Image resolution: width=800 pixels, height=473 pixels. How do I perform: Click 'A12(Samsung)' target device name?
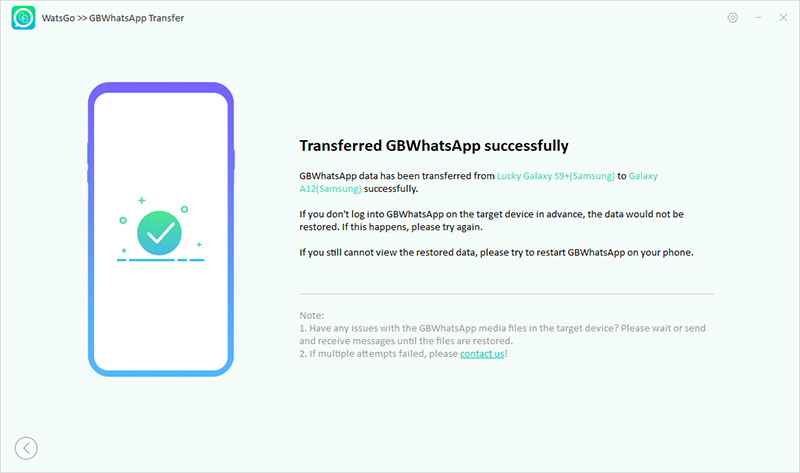[x=330, y=189]
